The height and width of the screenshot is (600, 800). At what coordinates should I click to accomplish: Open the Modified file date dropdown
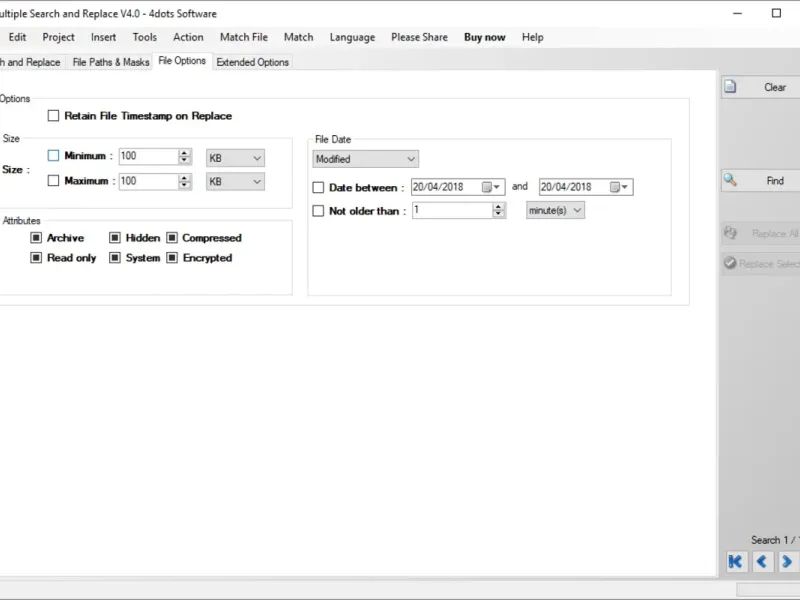[x=365, y=159]
